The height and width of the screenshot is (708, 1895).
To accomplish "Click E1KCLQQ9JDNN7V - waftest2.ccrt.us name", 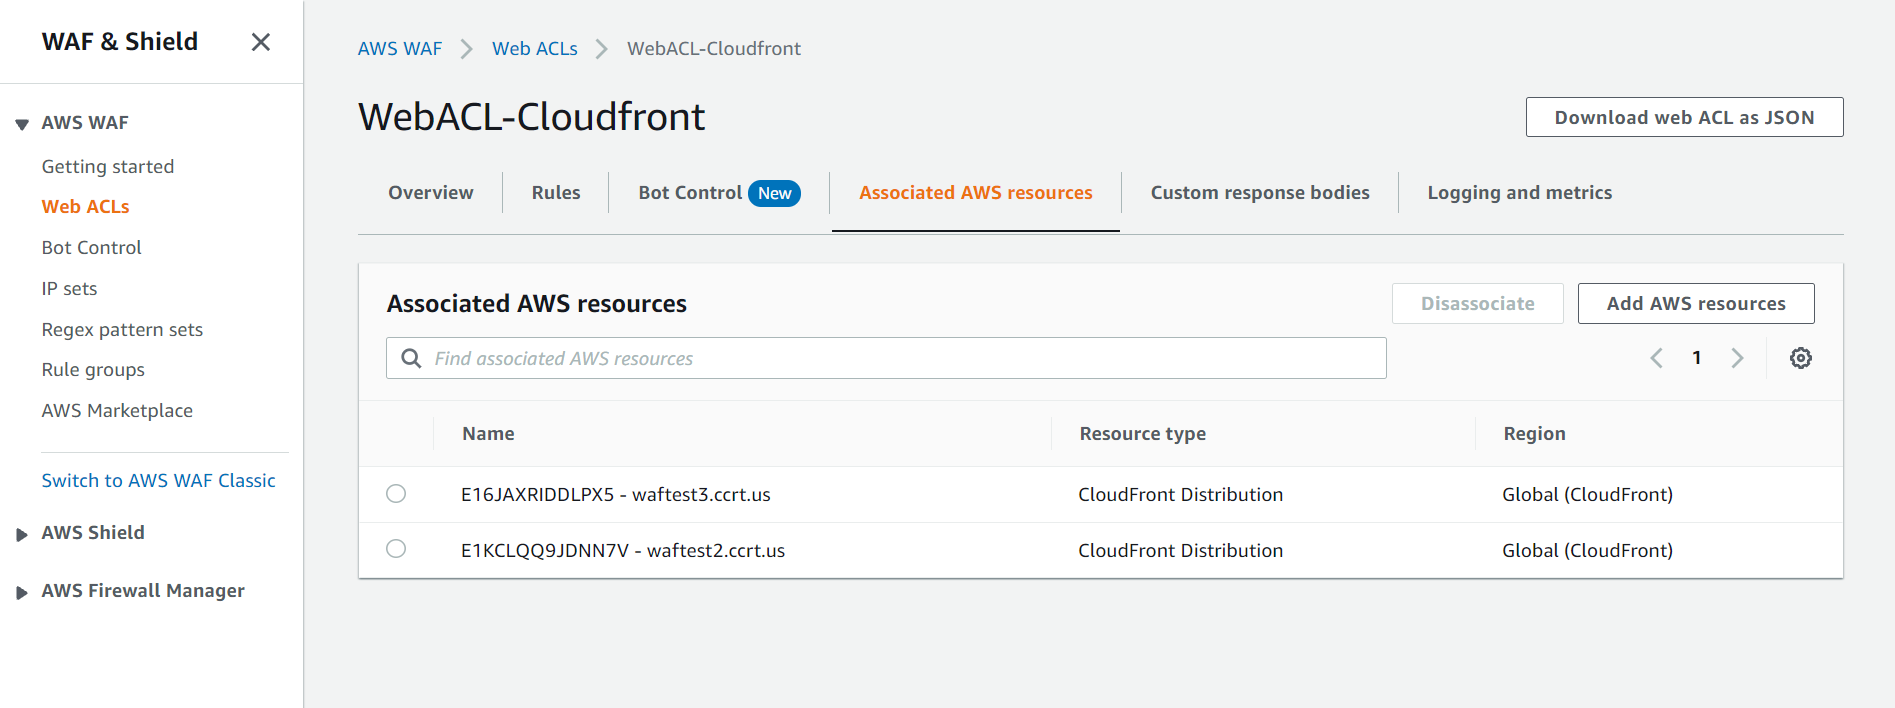I will pos(623,550).
